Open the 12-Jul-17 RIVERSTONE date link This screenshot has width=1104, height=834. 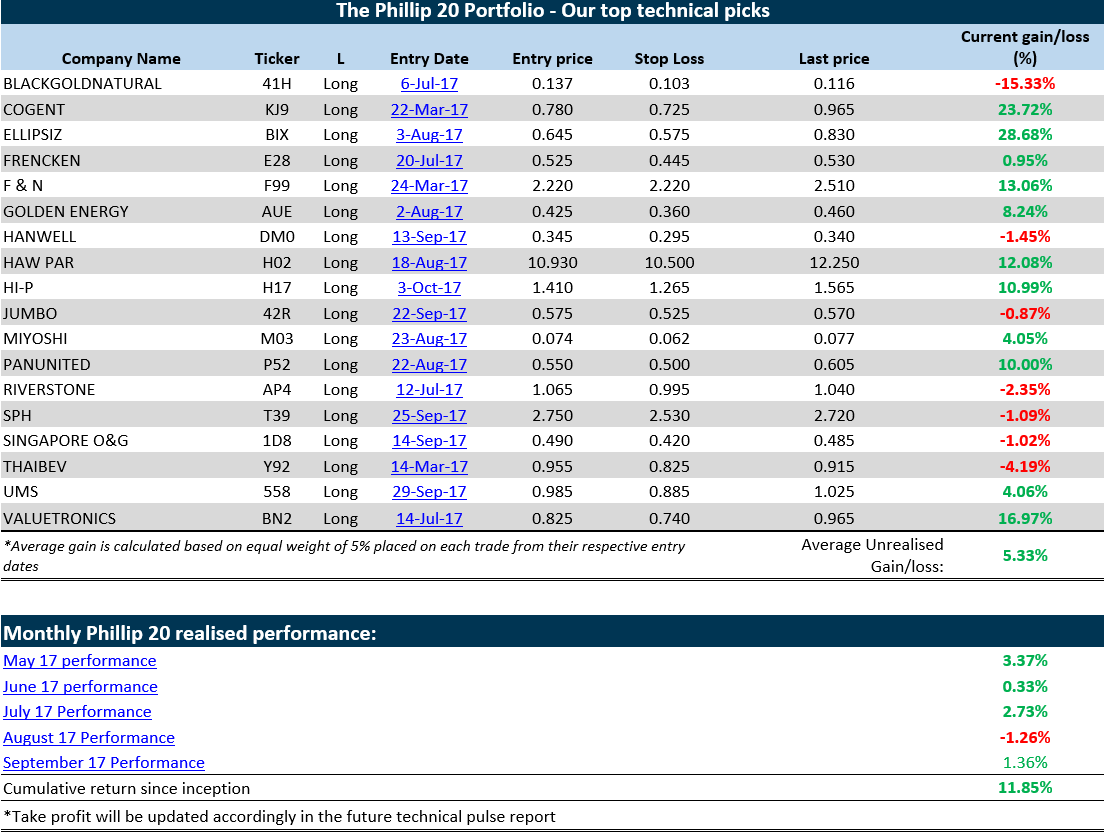[429, 390]
